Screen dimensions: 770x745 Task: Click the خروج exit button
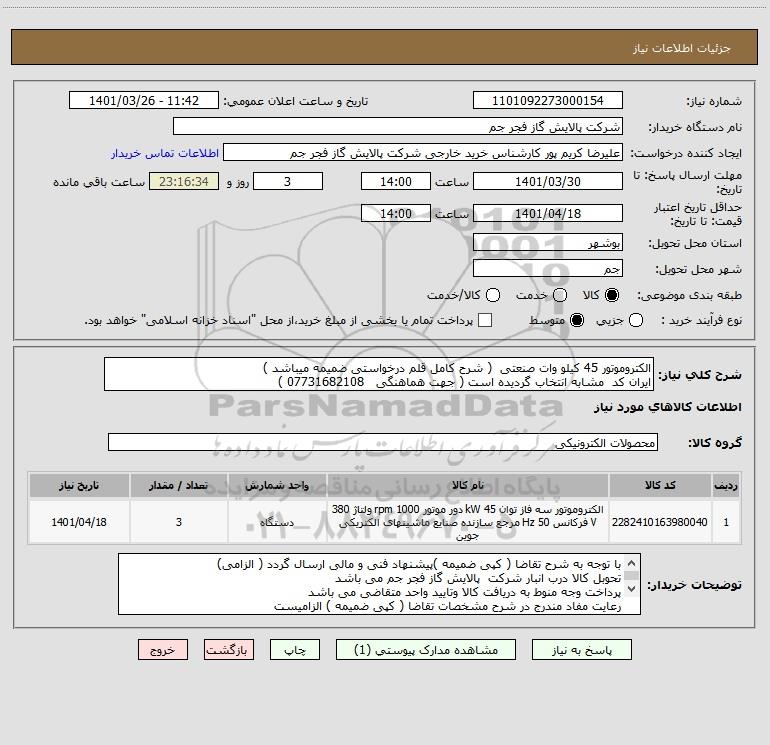point(163,650)
